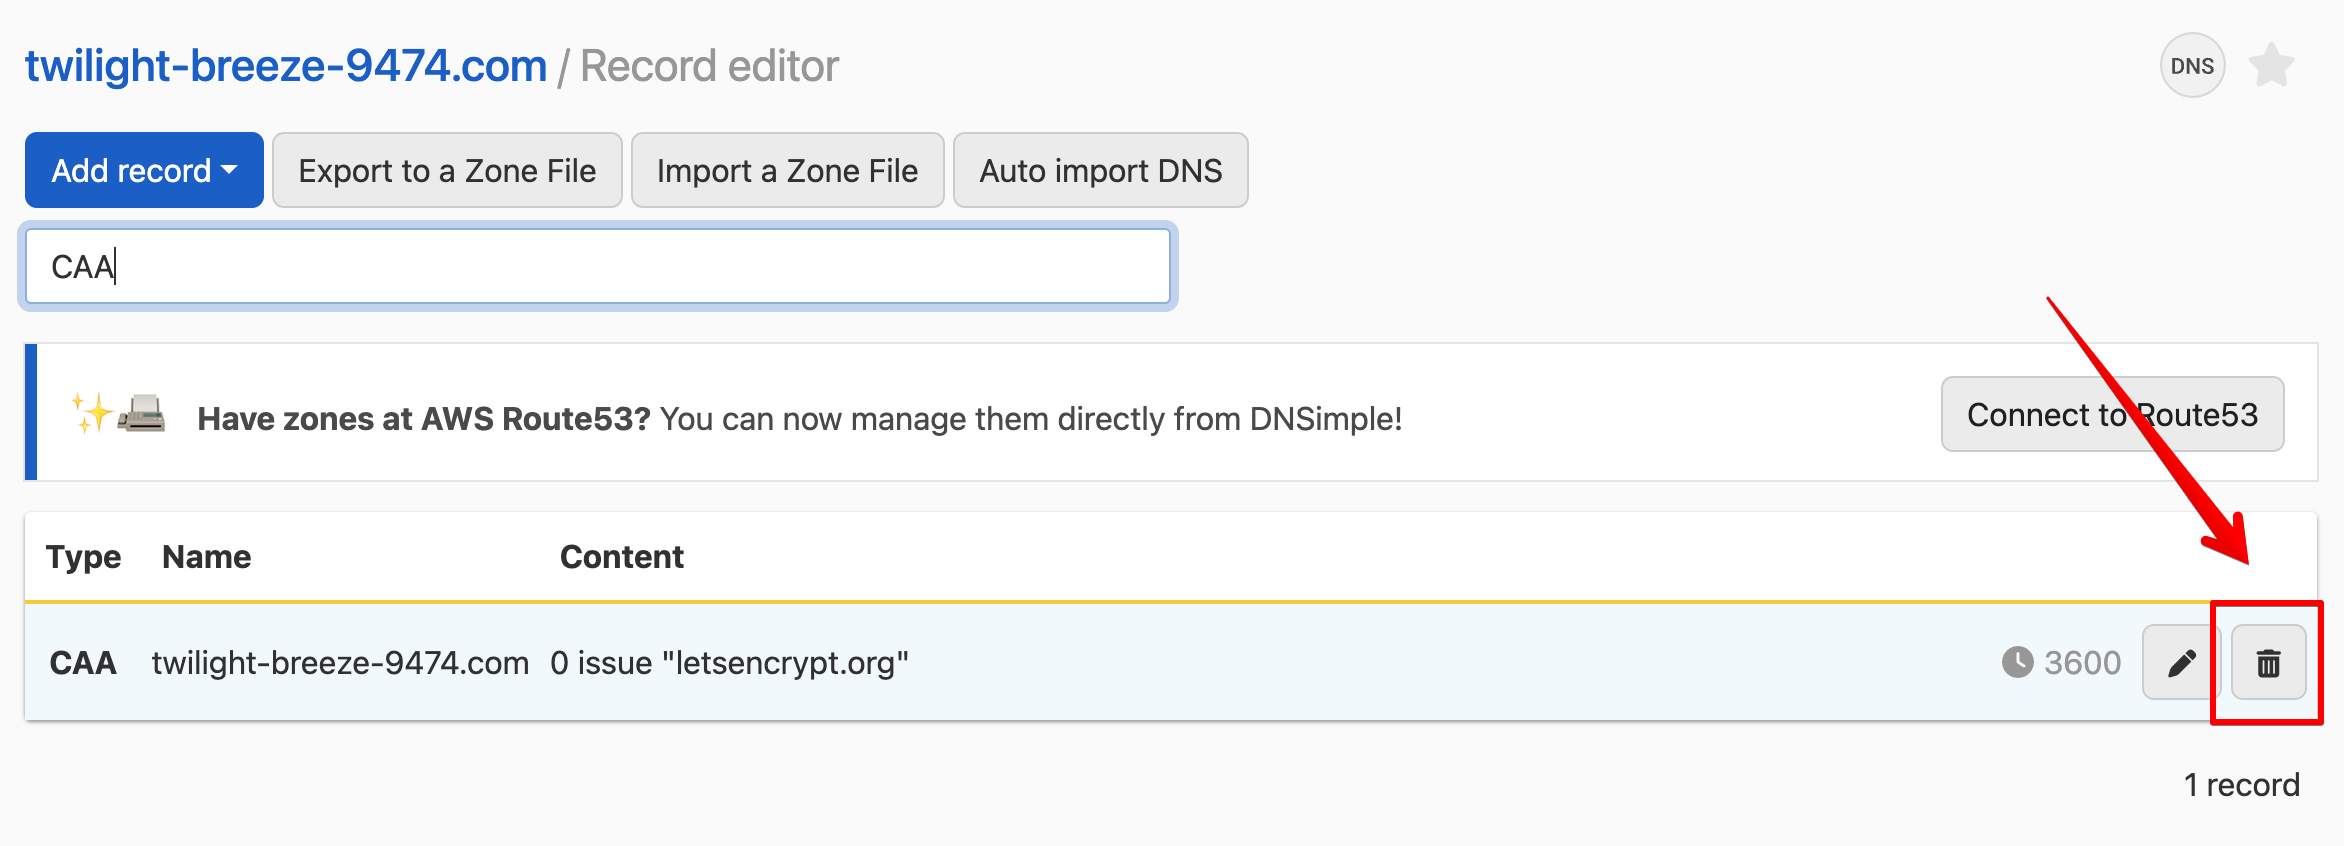Click the caret on the Add record button
The width and height of the screenshot is (2344, 846).
pos(229,170)
